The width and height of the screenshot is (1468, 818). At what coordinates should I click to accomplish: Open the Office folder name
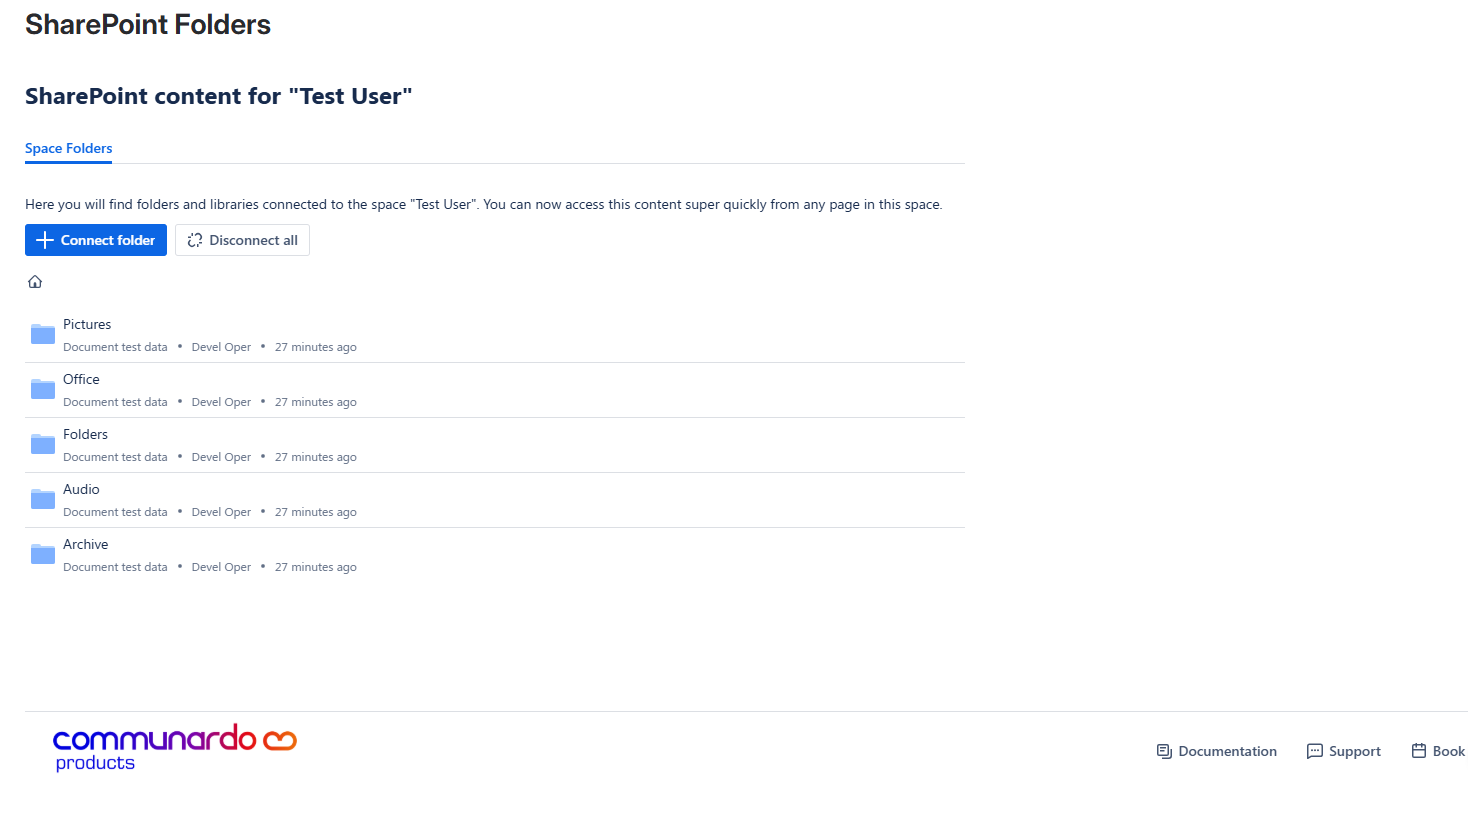click(x=81, y=379)
